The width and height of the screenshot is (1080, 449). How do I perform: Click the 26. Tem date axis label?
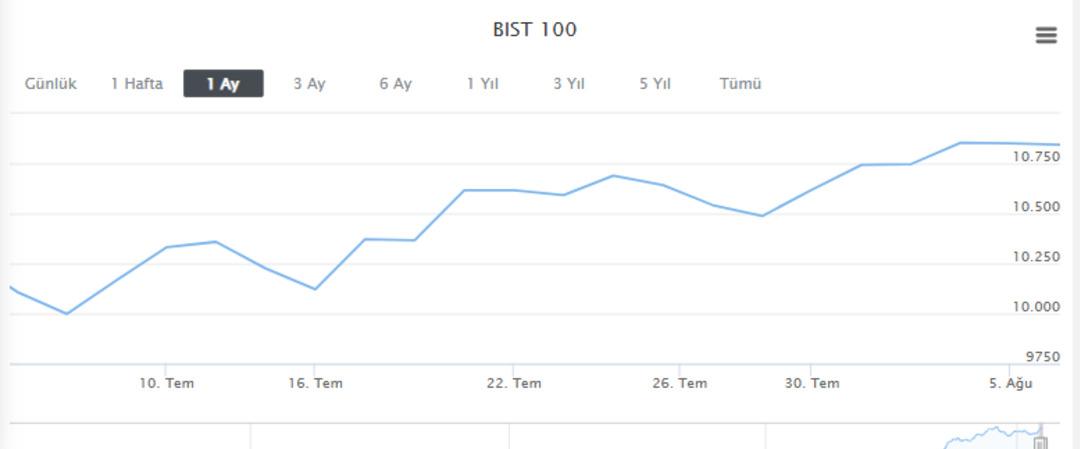pos(680,384)
